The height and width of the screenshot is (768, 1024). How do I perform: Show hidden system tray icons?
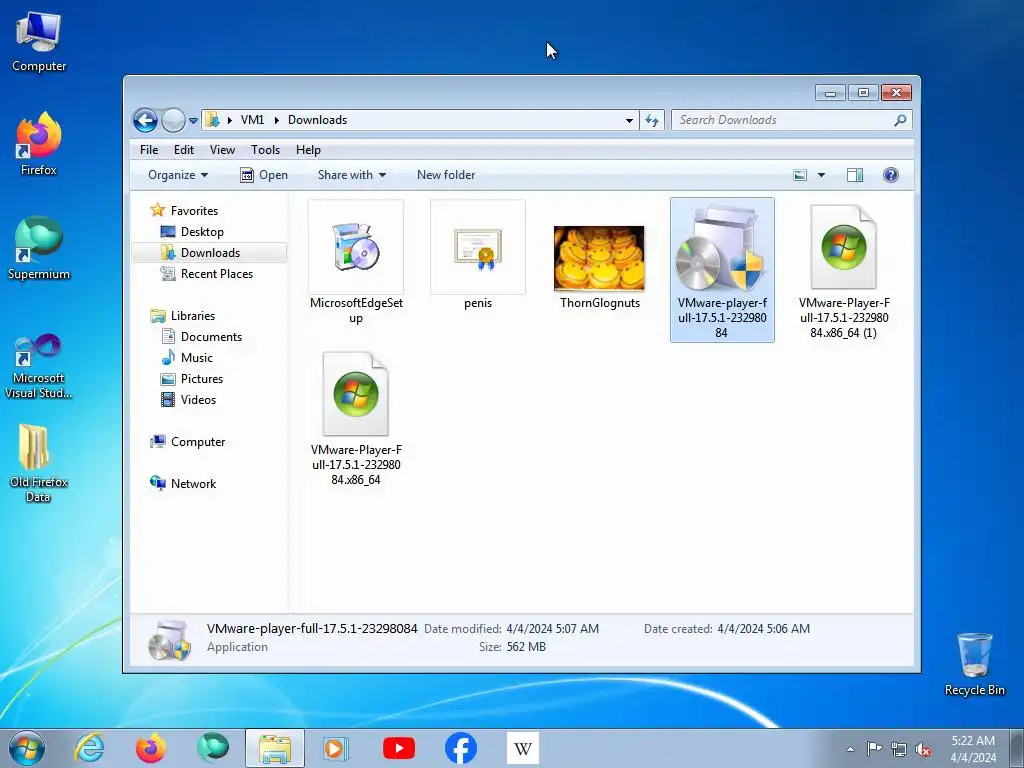pyautogui.click(x=850, y=749)
